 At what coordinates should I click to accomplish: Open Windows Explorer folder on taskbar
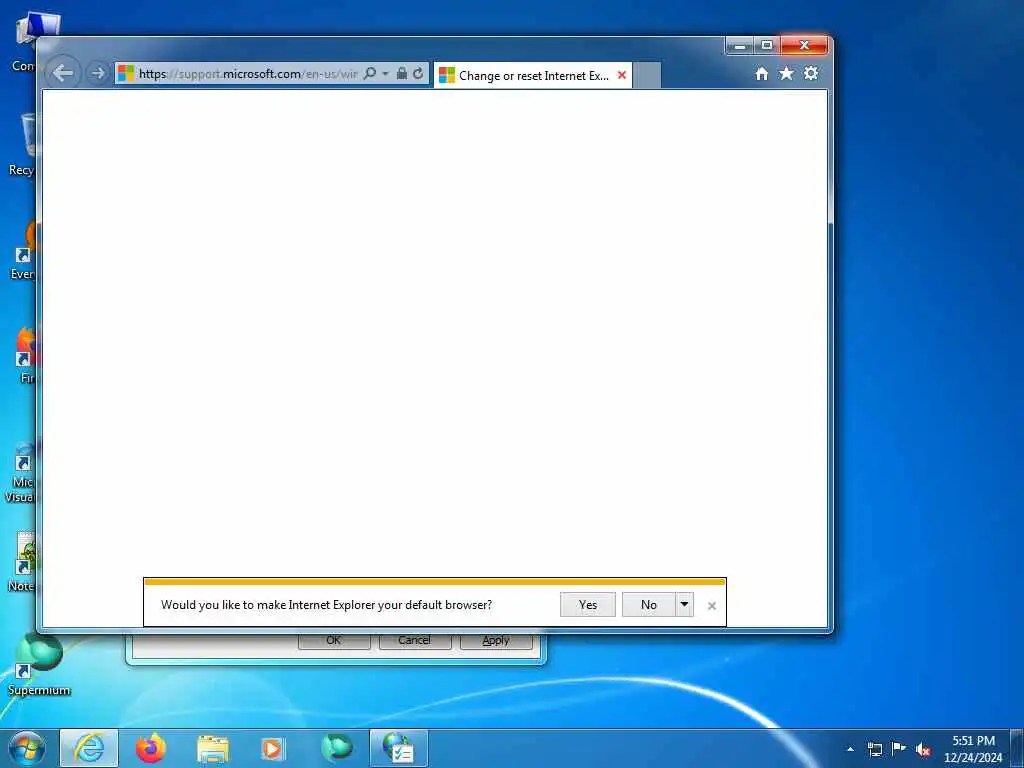213,748
